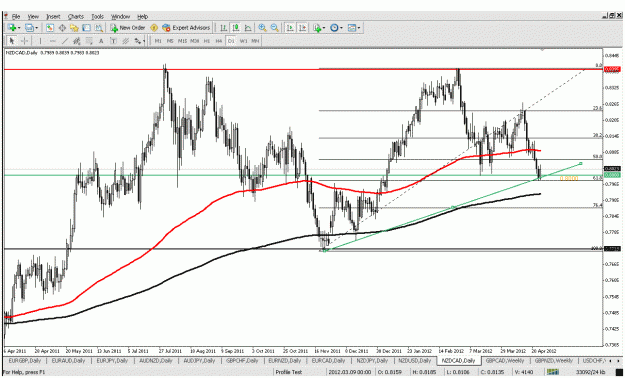Select the Trendline drawing tool
The height and width of the screenshot is (378, 625).
pos(64,41)
